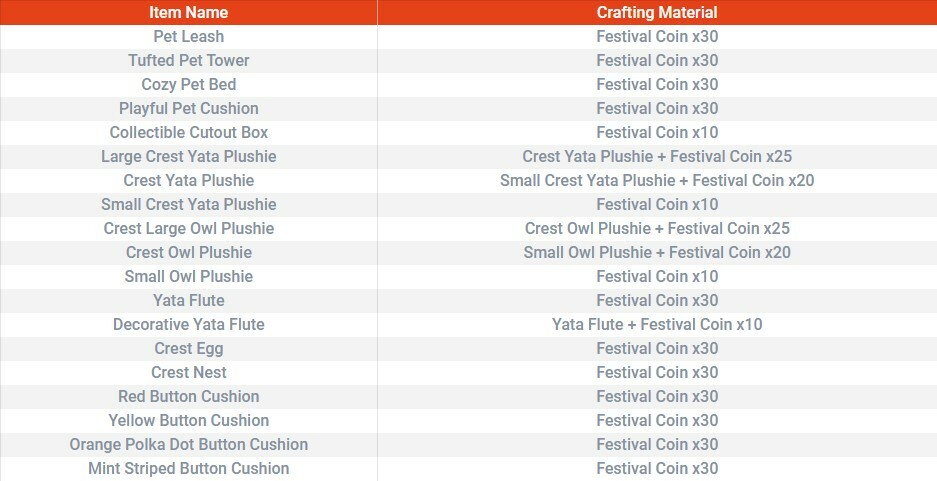Select Large Crest Yata Plushie cell
This screenshot has height=481, width=937.
click(x=188, y=157)
